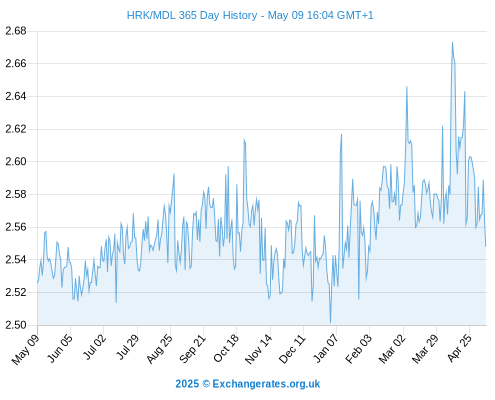Image resolution: width=495 pixels, height=400 pixels.
Task: Click the Jun 05 x-axis date label
Action: [59, 348]
